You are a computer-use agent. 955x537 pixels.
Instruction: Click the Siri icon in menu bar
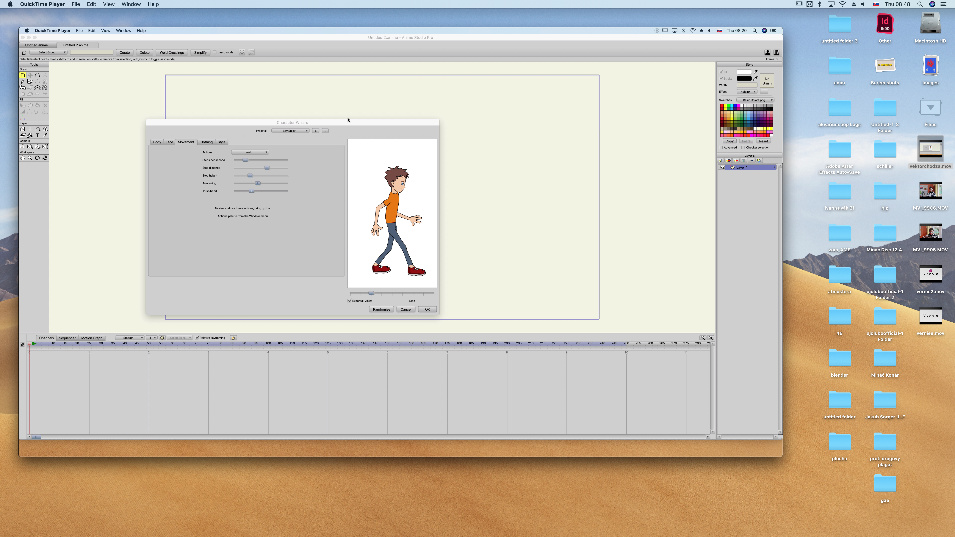[x=932, y=4]
